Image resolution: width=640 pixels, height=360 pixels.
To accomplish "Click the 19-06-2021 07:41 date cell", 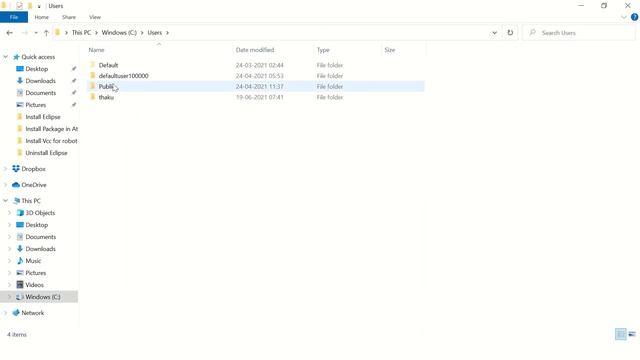I will 260,97.
